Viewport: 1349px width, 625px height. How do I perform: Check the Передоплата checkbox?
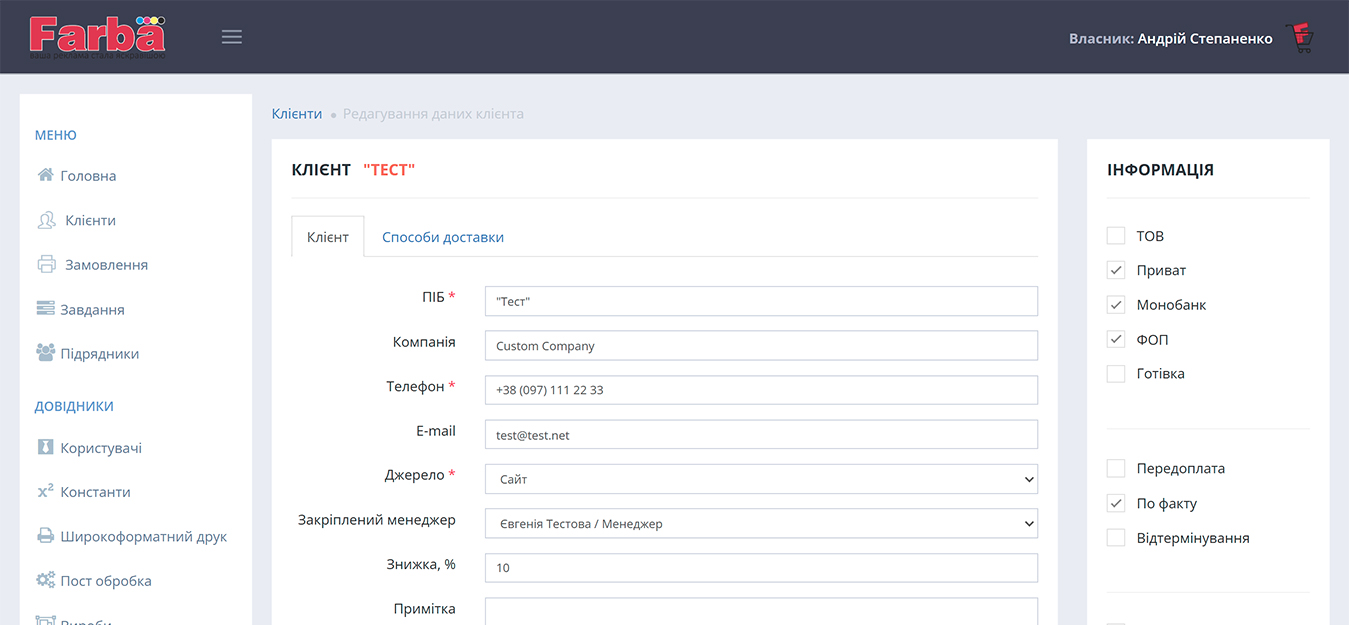[1116, 469]
